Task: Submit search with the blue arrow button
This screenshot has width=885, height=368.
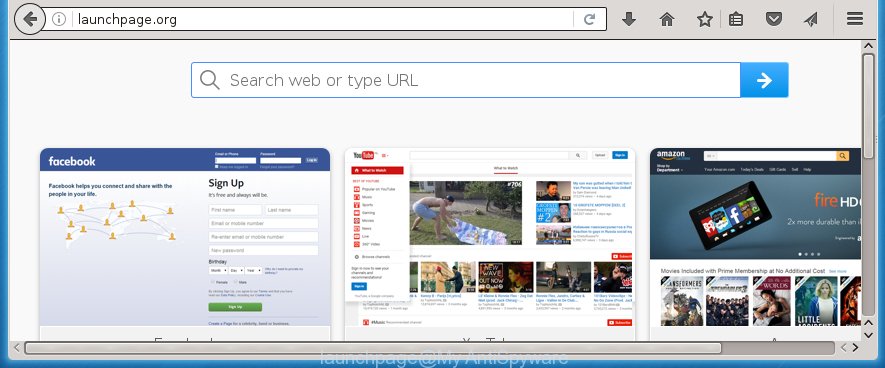Action: click(764, 80)
